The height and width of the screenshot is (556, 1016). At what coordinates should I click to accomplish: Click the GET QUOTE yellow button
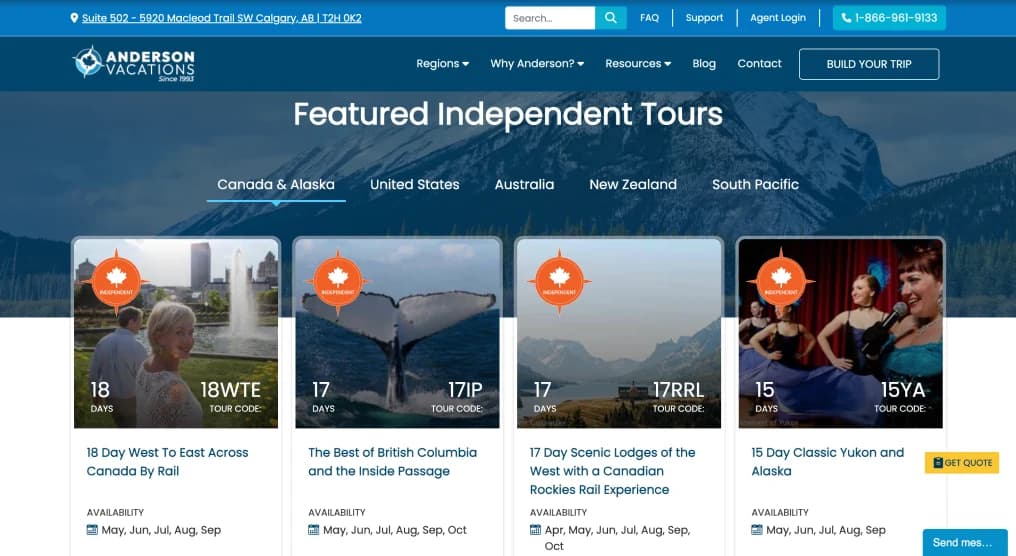click(x=962, y=463)
